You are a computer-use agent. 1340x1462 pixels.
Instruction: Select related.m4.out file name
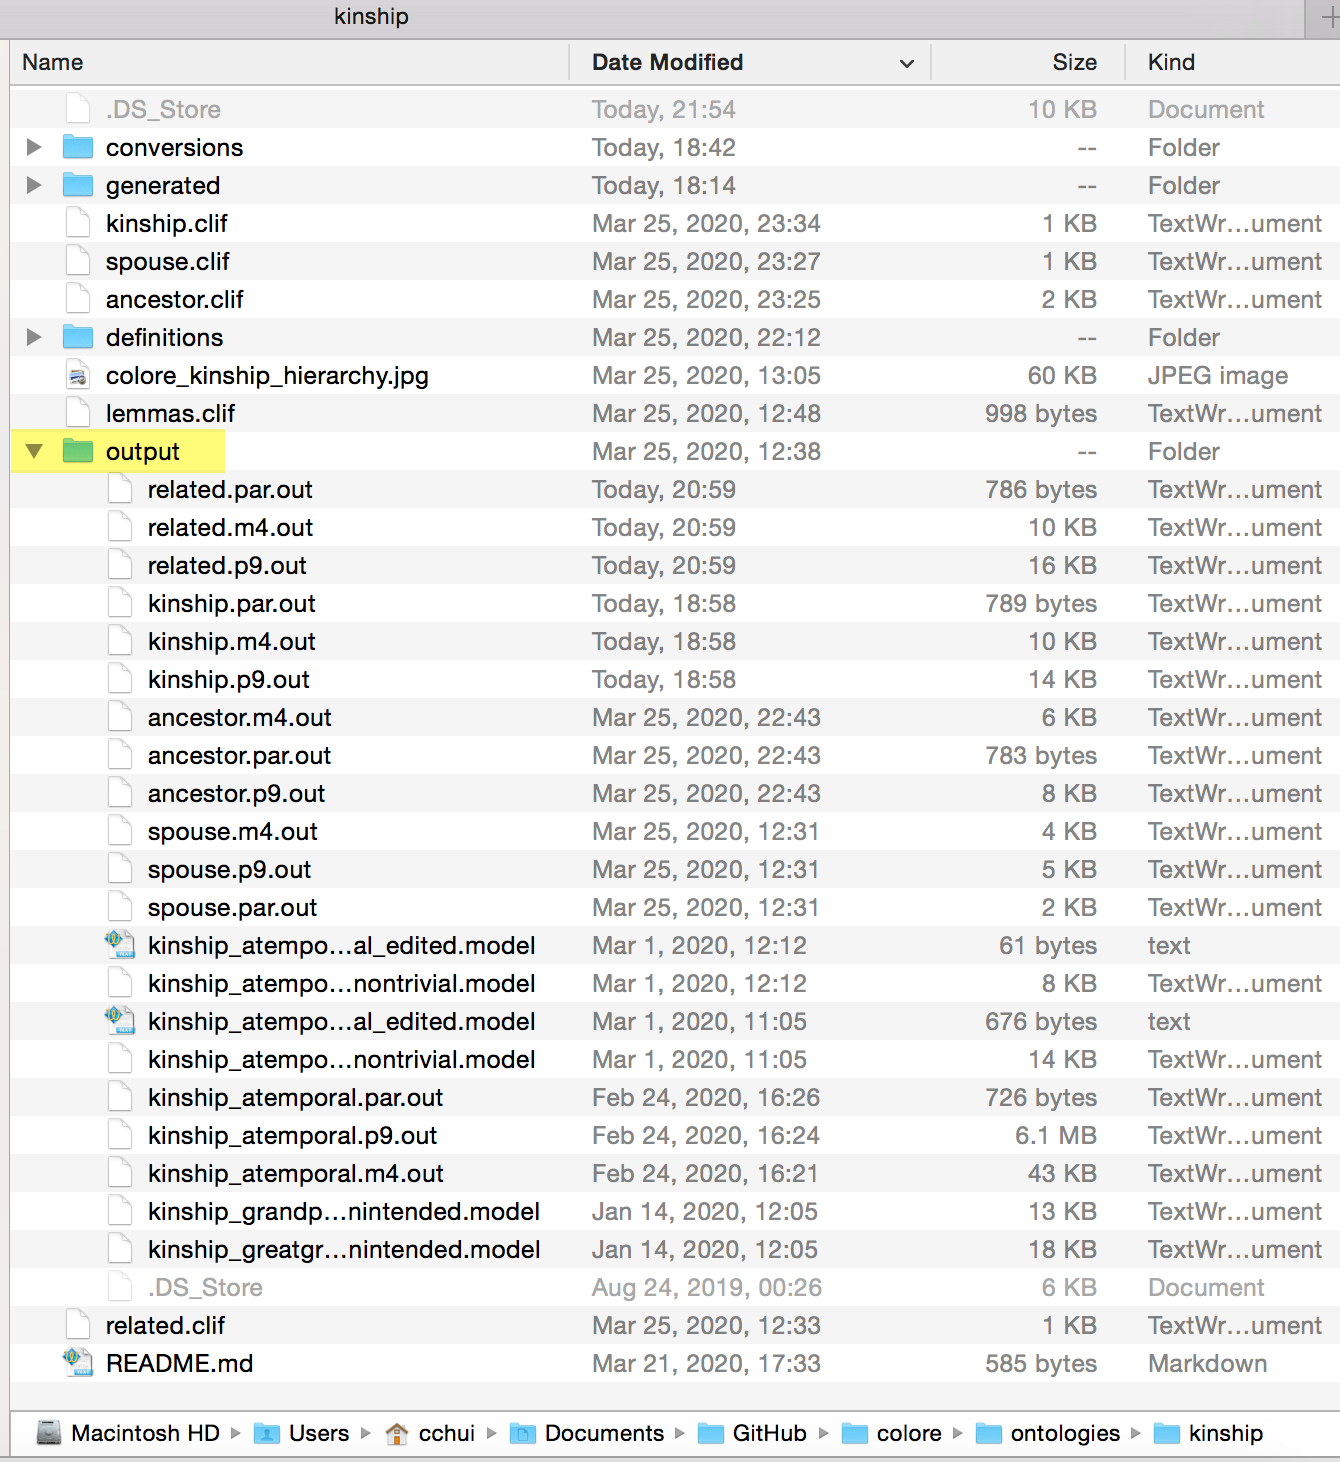(x=230, y=527)
